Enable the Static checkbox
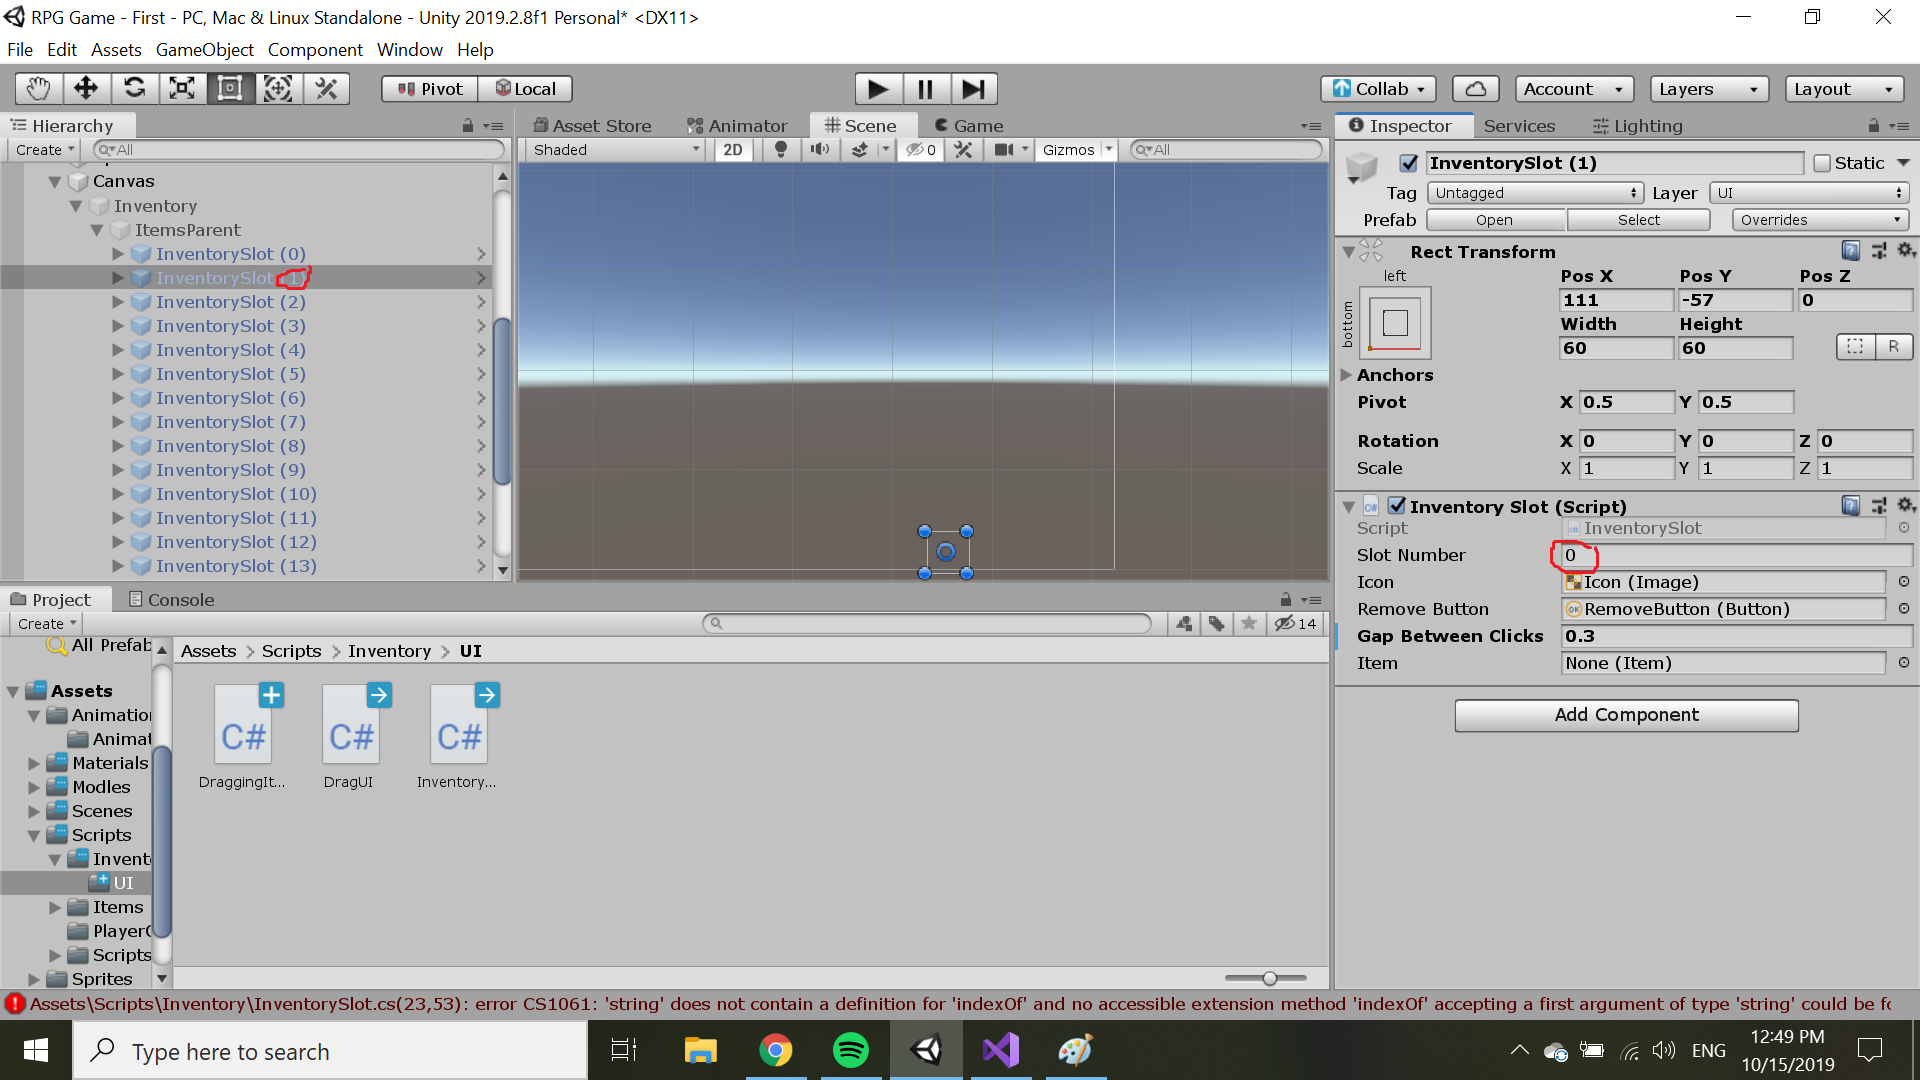This screenshot has height=1080, width=1920. 1822,163
